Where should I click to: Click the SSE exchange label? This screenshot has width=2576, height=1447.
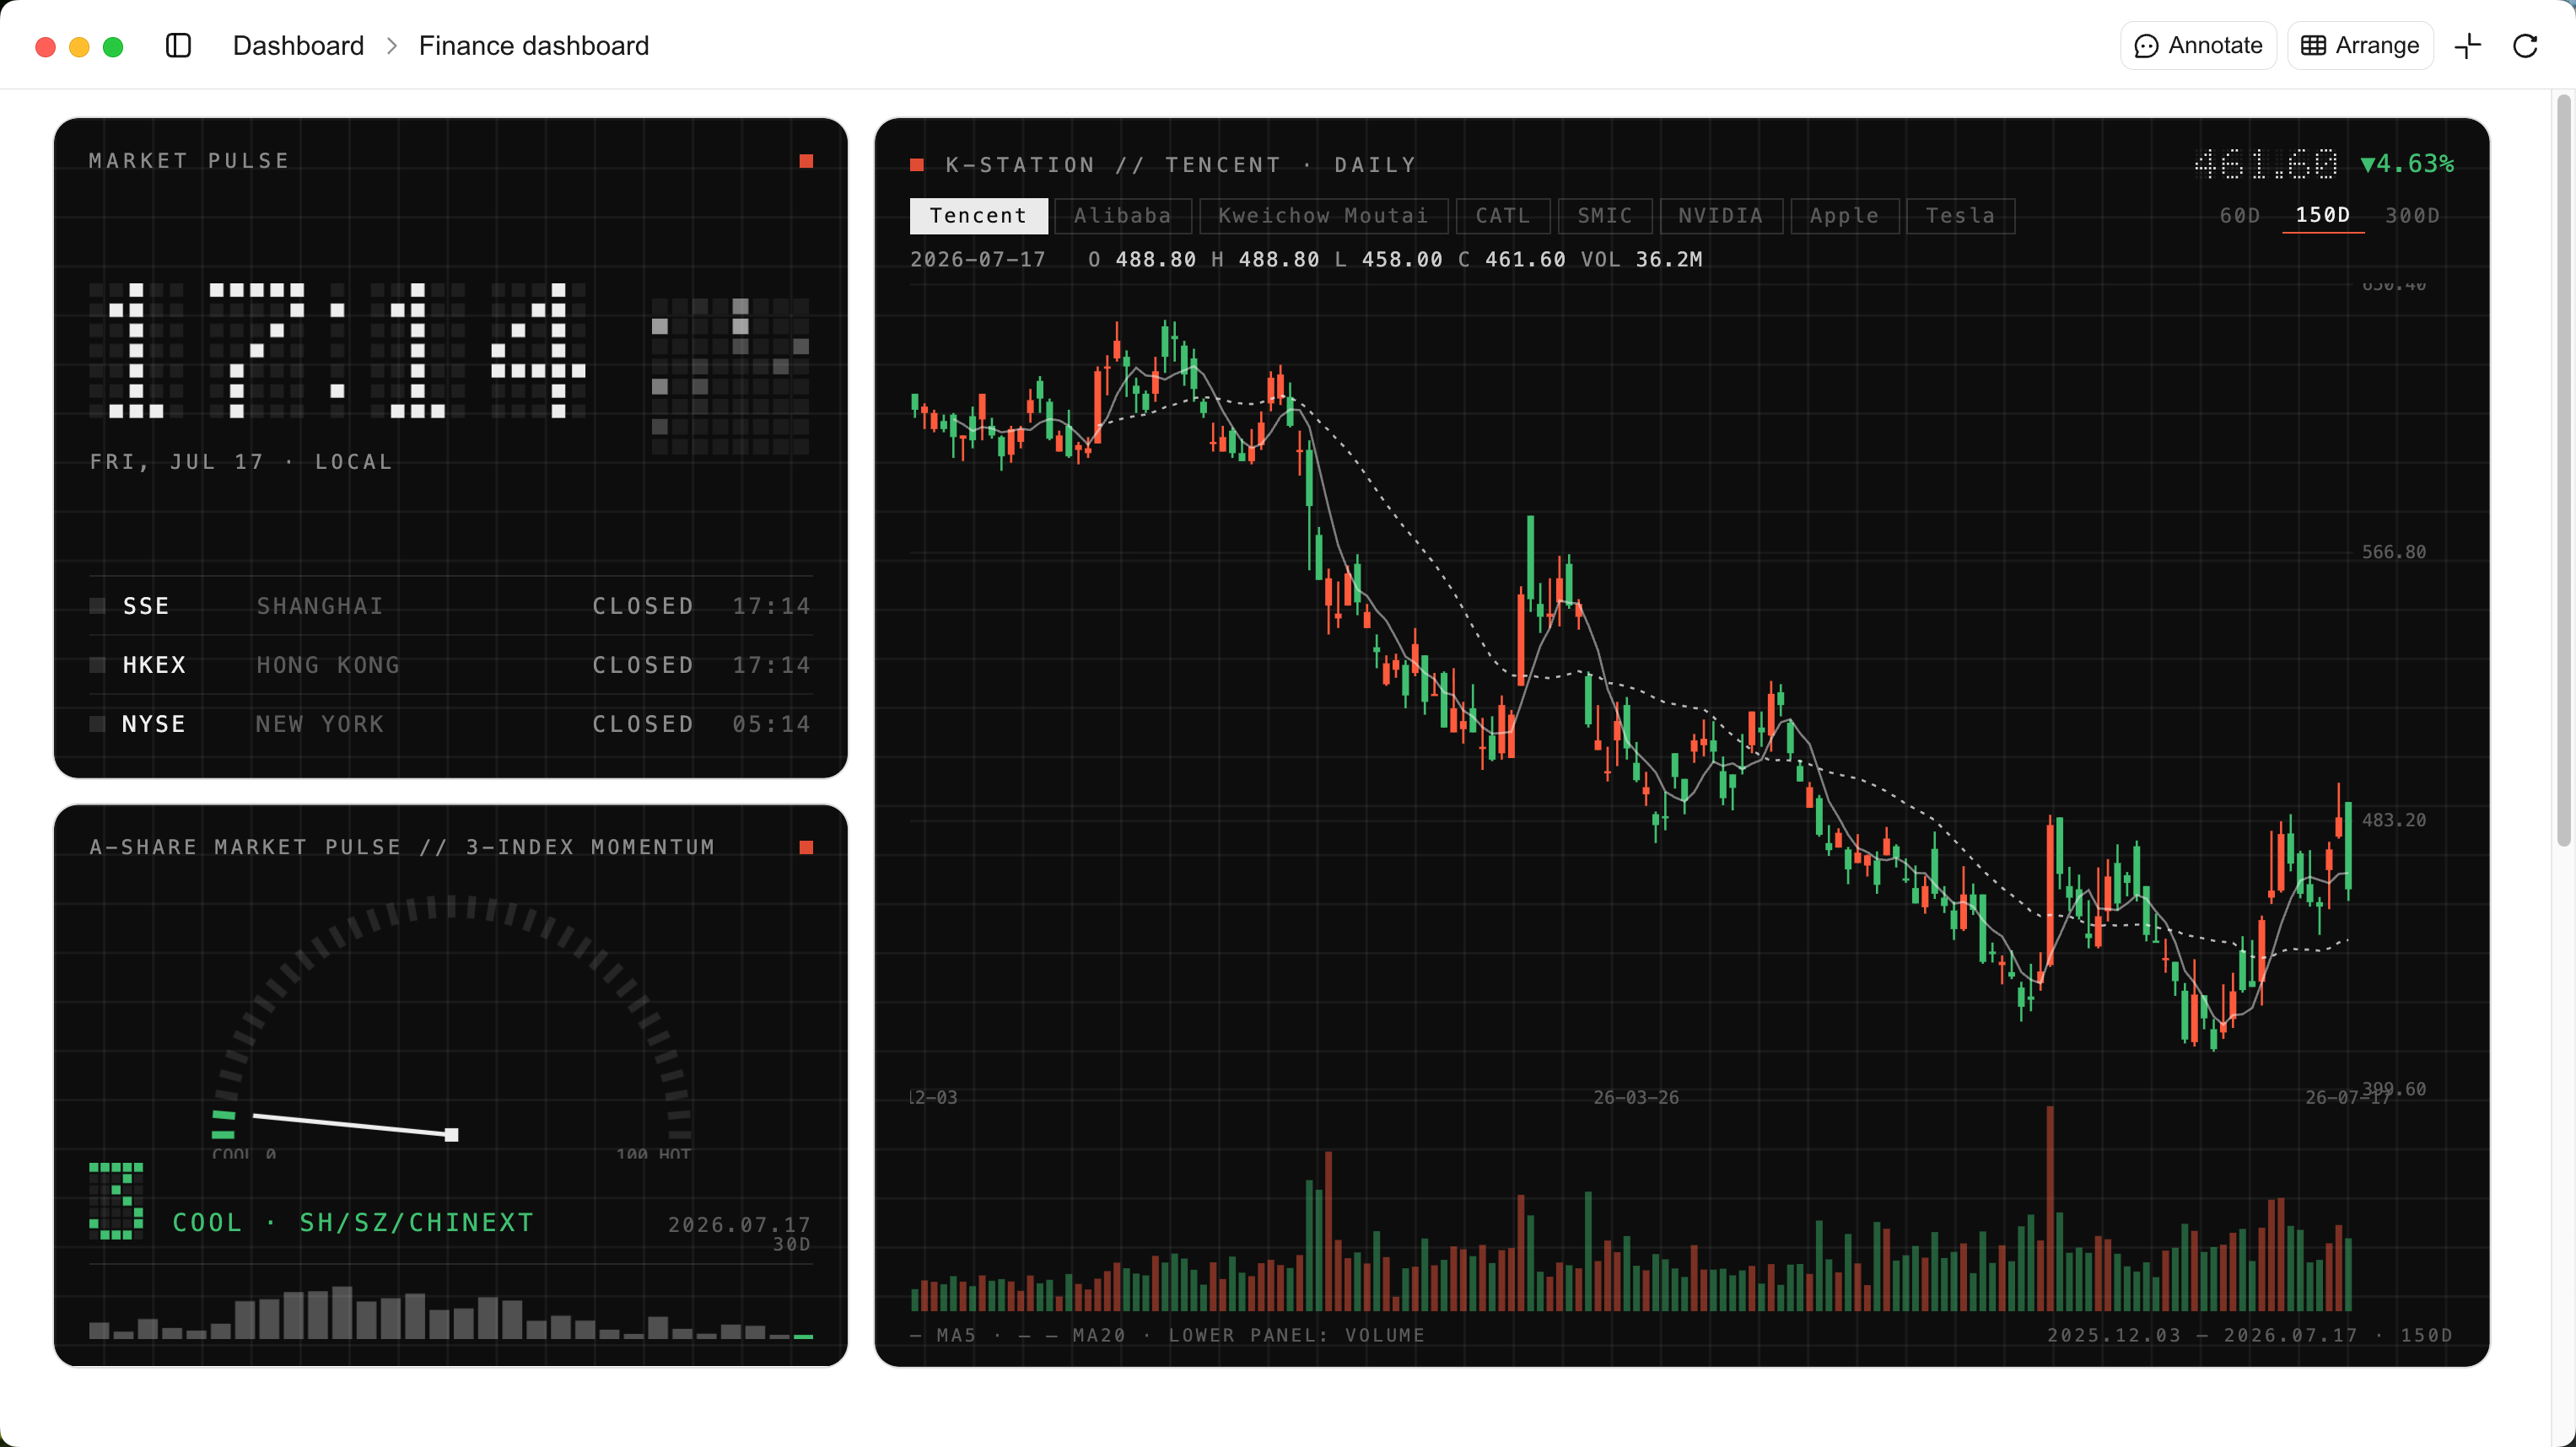pos(146,606)
